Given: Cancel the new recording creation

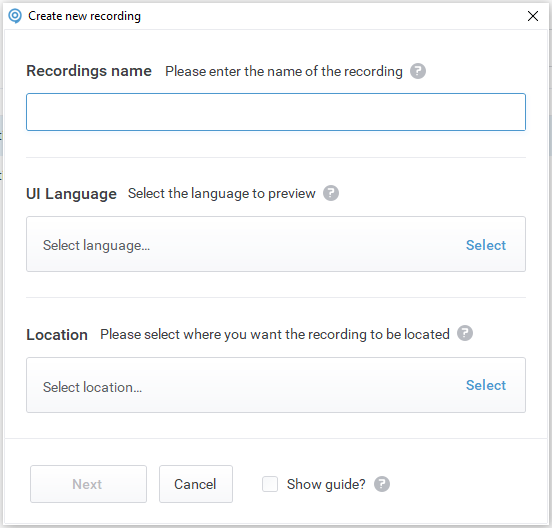Looking at the screenshot, I should [x=196, y=484].
